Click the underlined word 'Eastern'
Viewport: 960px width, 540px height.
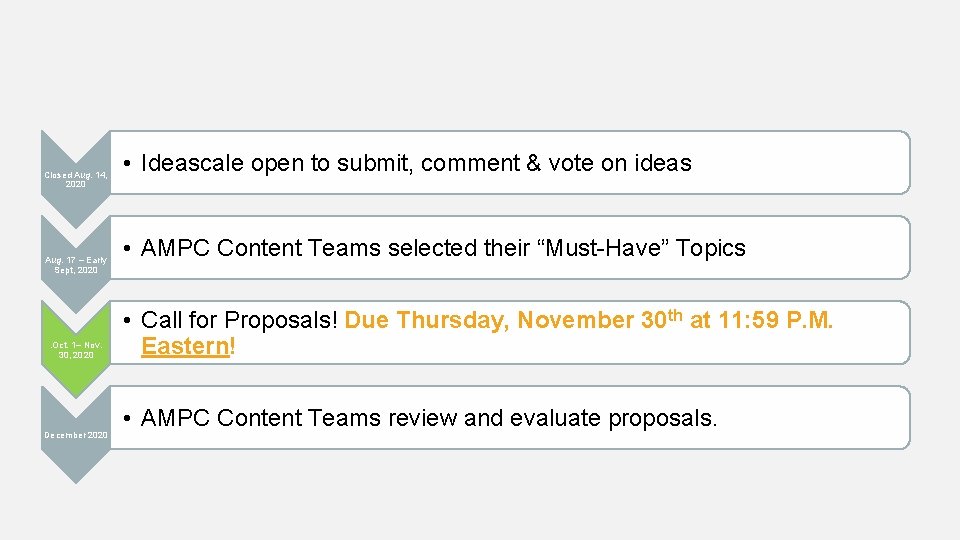click(186, 347)
